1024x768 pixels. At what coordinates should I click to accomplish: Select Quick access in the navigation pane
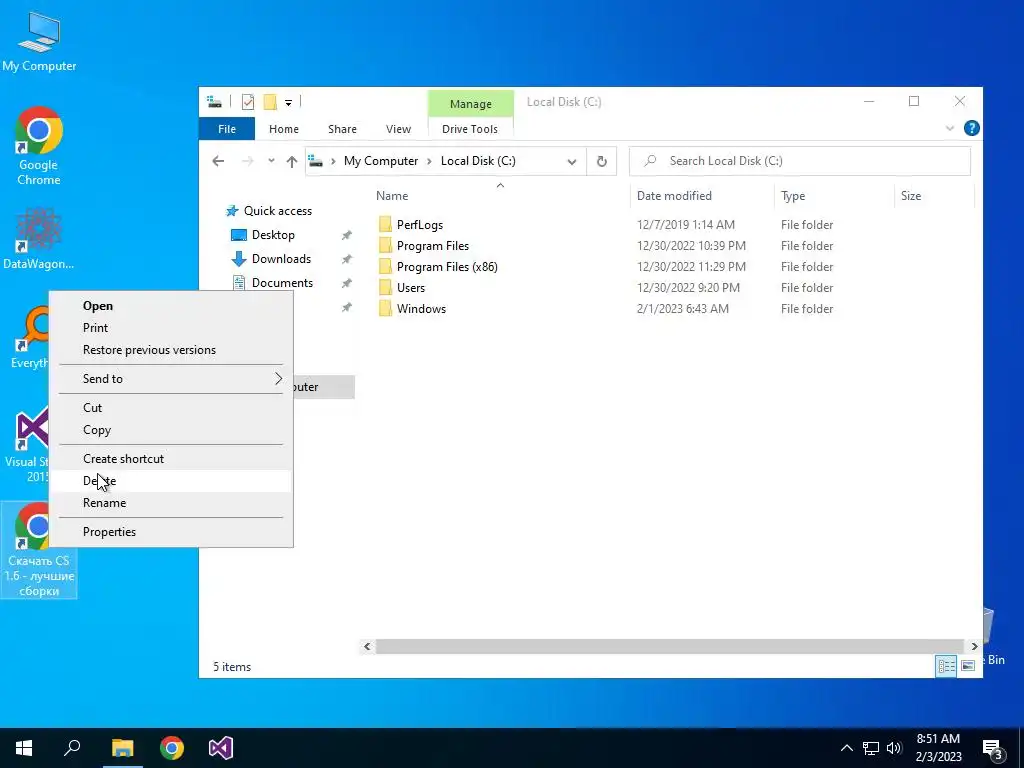click(278, 211)
